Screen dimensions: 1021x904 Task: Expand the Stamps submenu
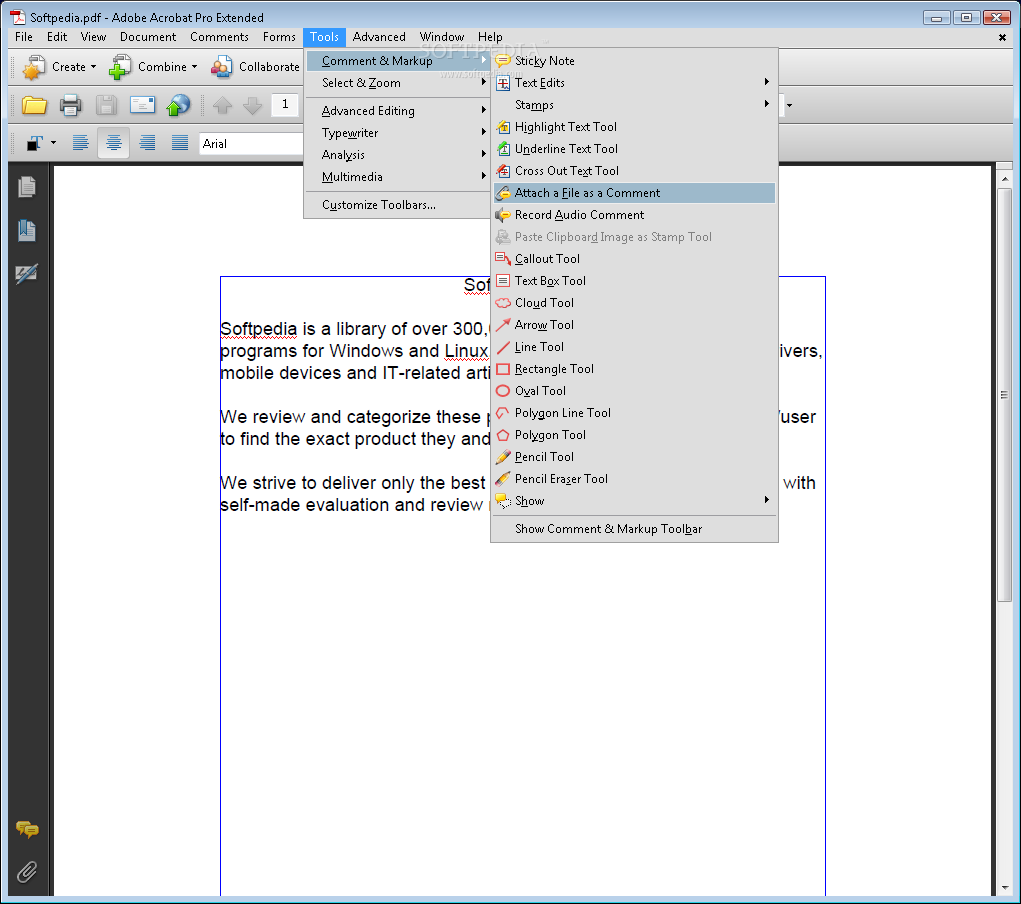pyautogui.click(x=634, y=105)
